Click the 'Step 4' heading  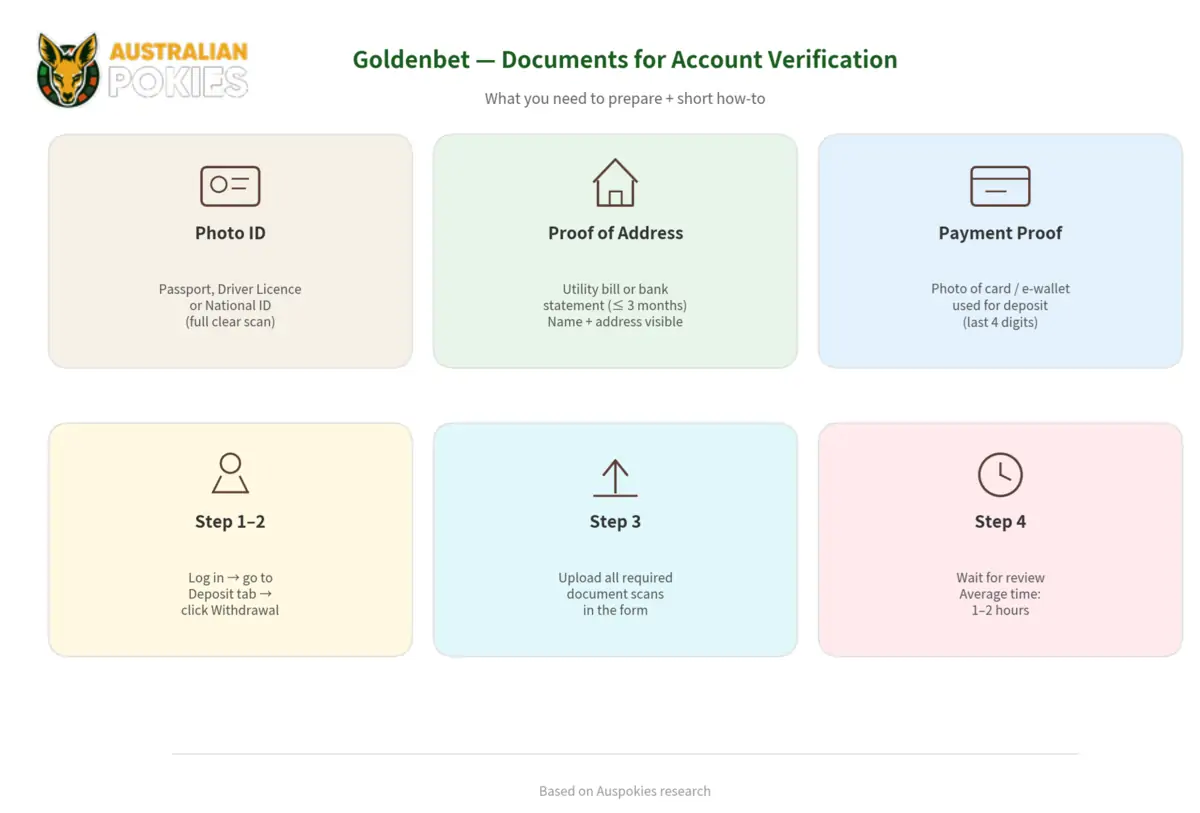point(1000,522)
